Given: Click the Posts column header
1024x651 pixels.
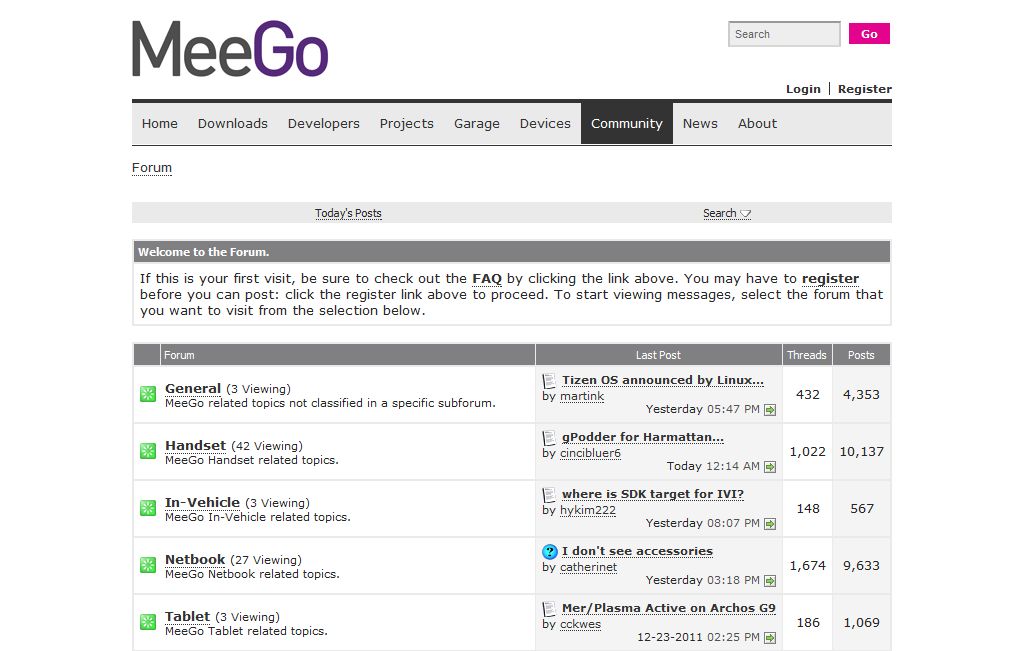Looking at the screenshot, I should 861,355.
